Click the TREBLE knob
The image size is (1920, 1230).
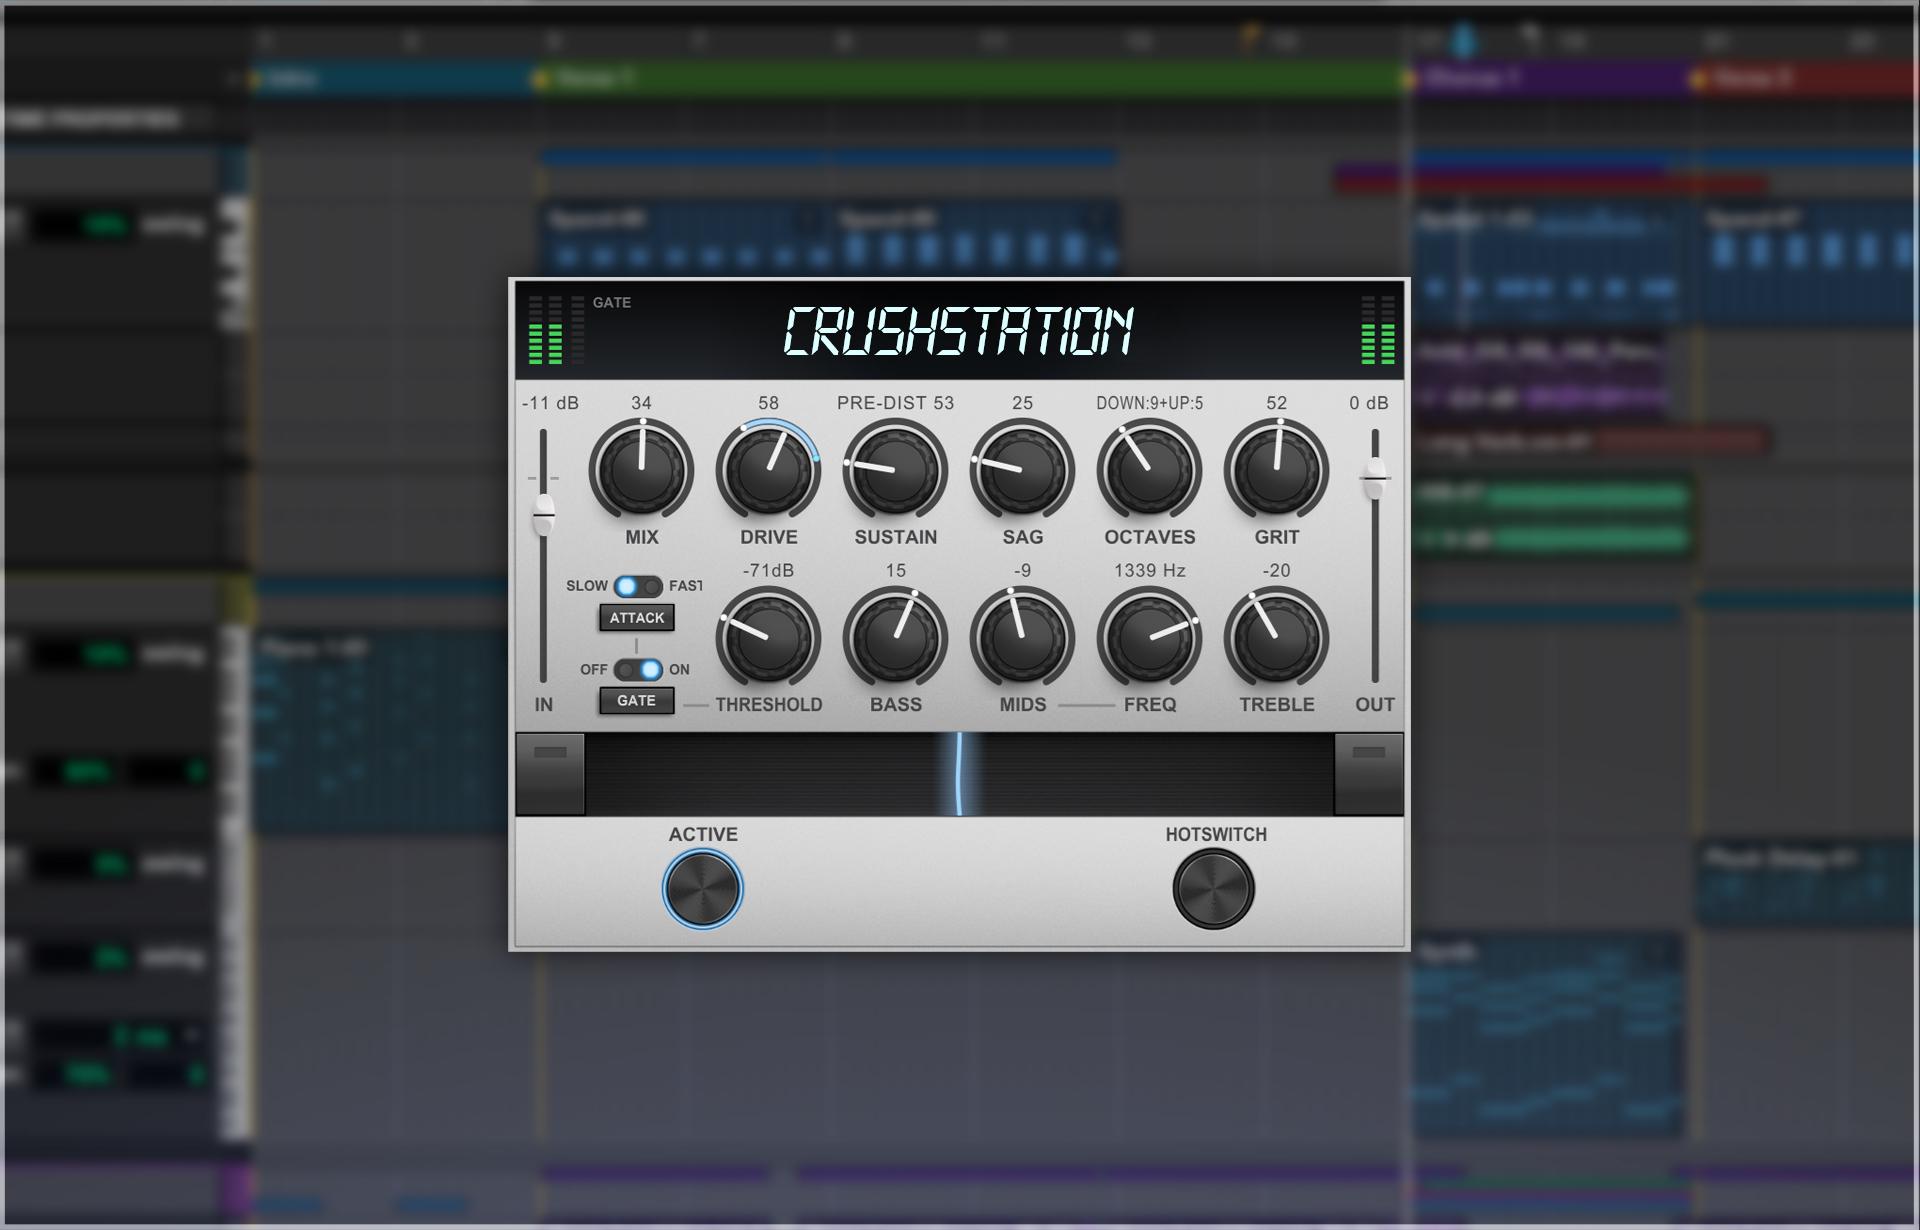[1276, 638]
